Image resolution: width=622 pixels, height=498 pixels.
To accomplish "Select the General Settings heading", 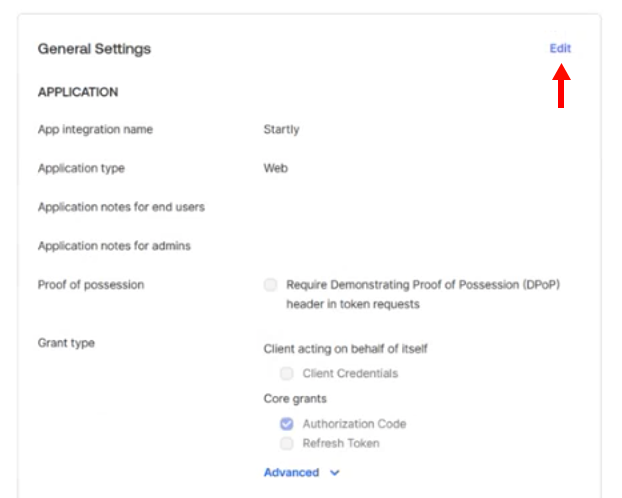I will pyautogui.click(x=94, y=49).
